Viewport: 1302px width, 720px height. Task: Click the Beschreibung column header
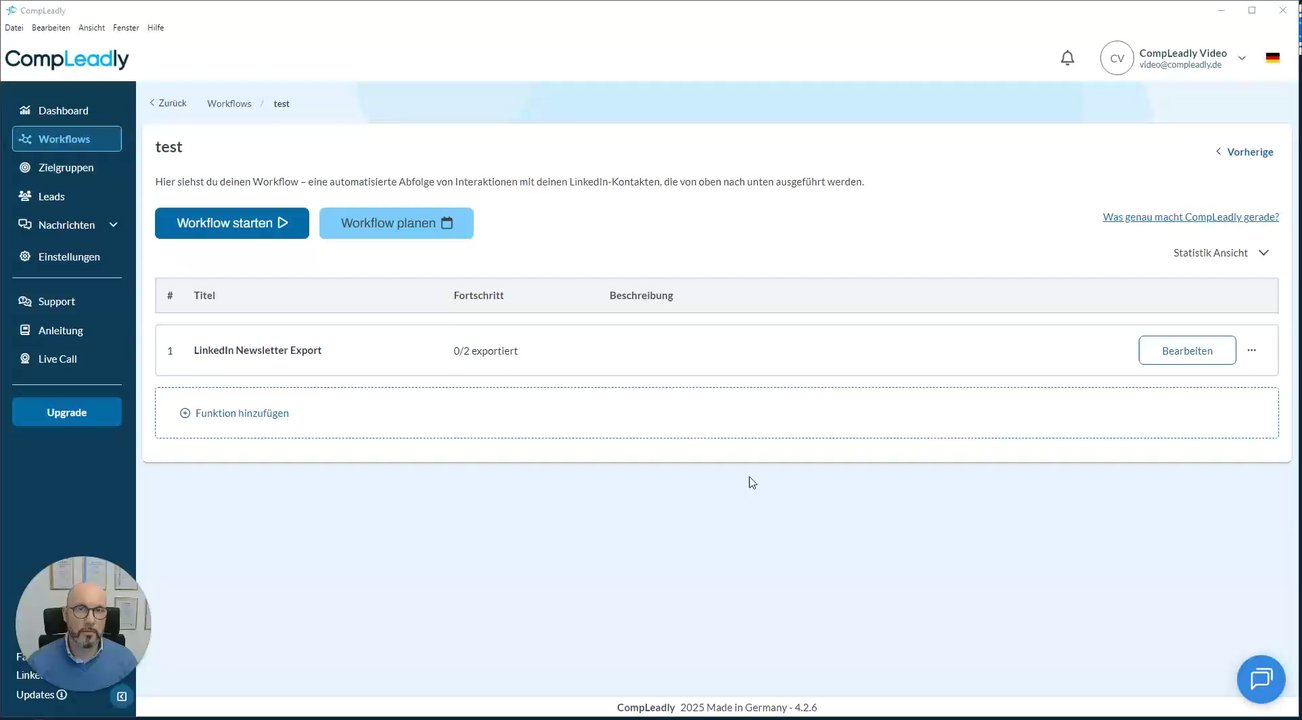(x=641, y=295)
